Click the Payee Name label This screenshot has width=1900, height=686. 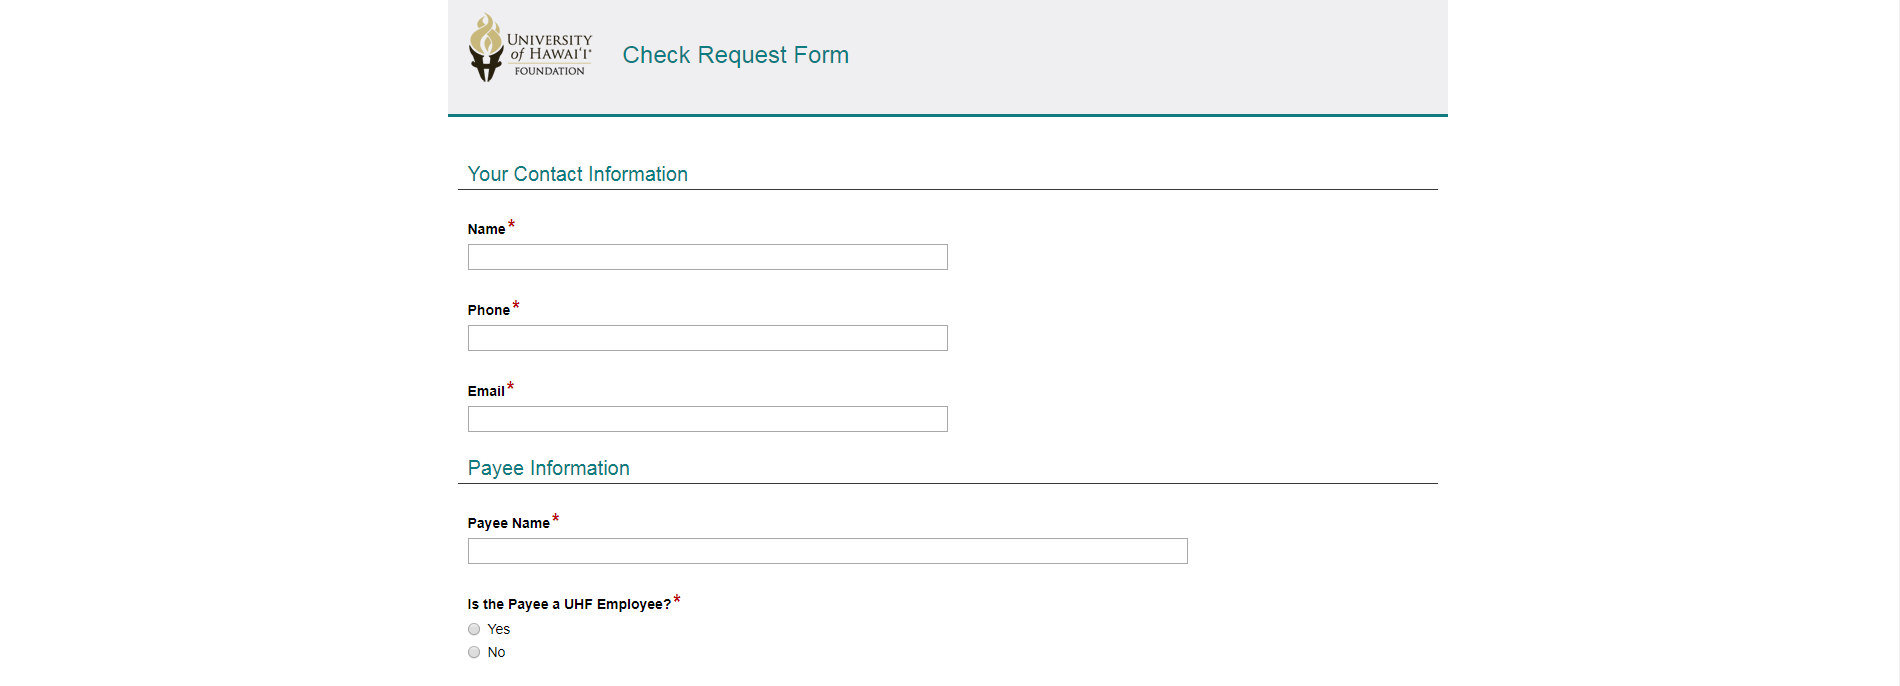(x=508, y=523)
